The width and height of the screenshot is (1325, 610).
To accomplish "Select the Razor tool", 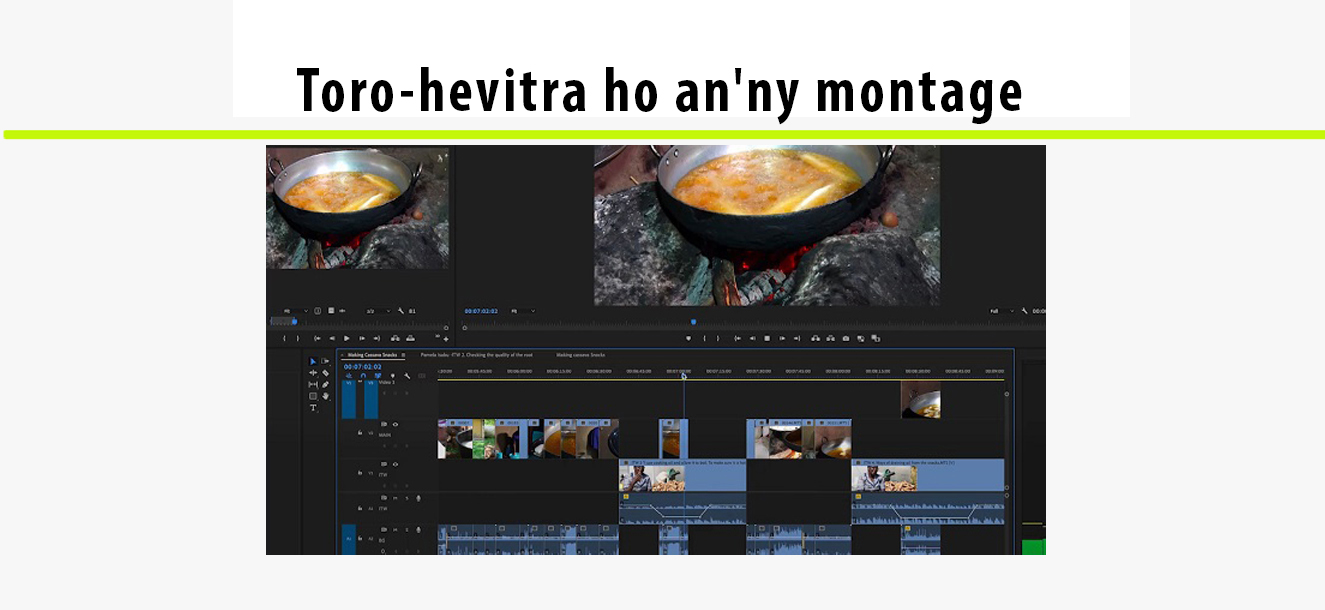I will 325,373.
